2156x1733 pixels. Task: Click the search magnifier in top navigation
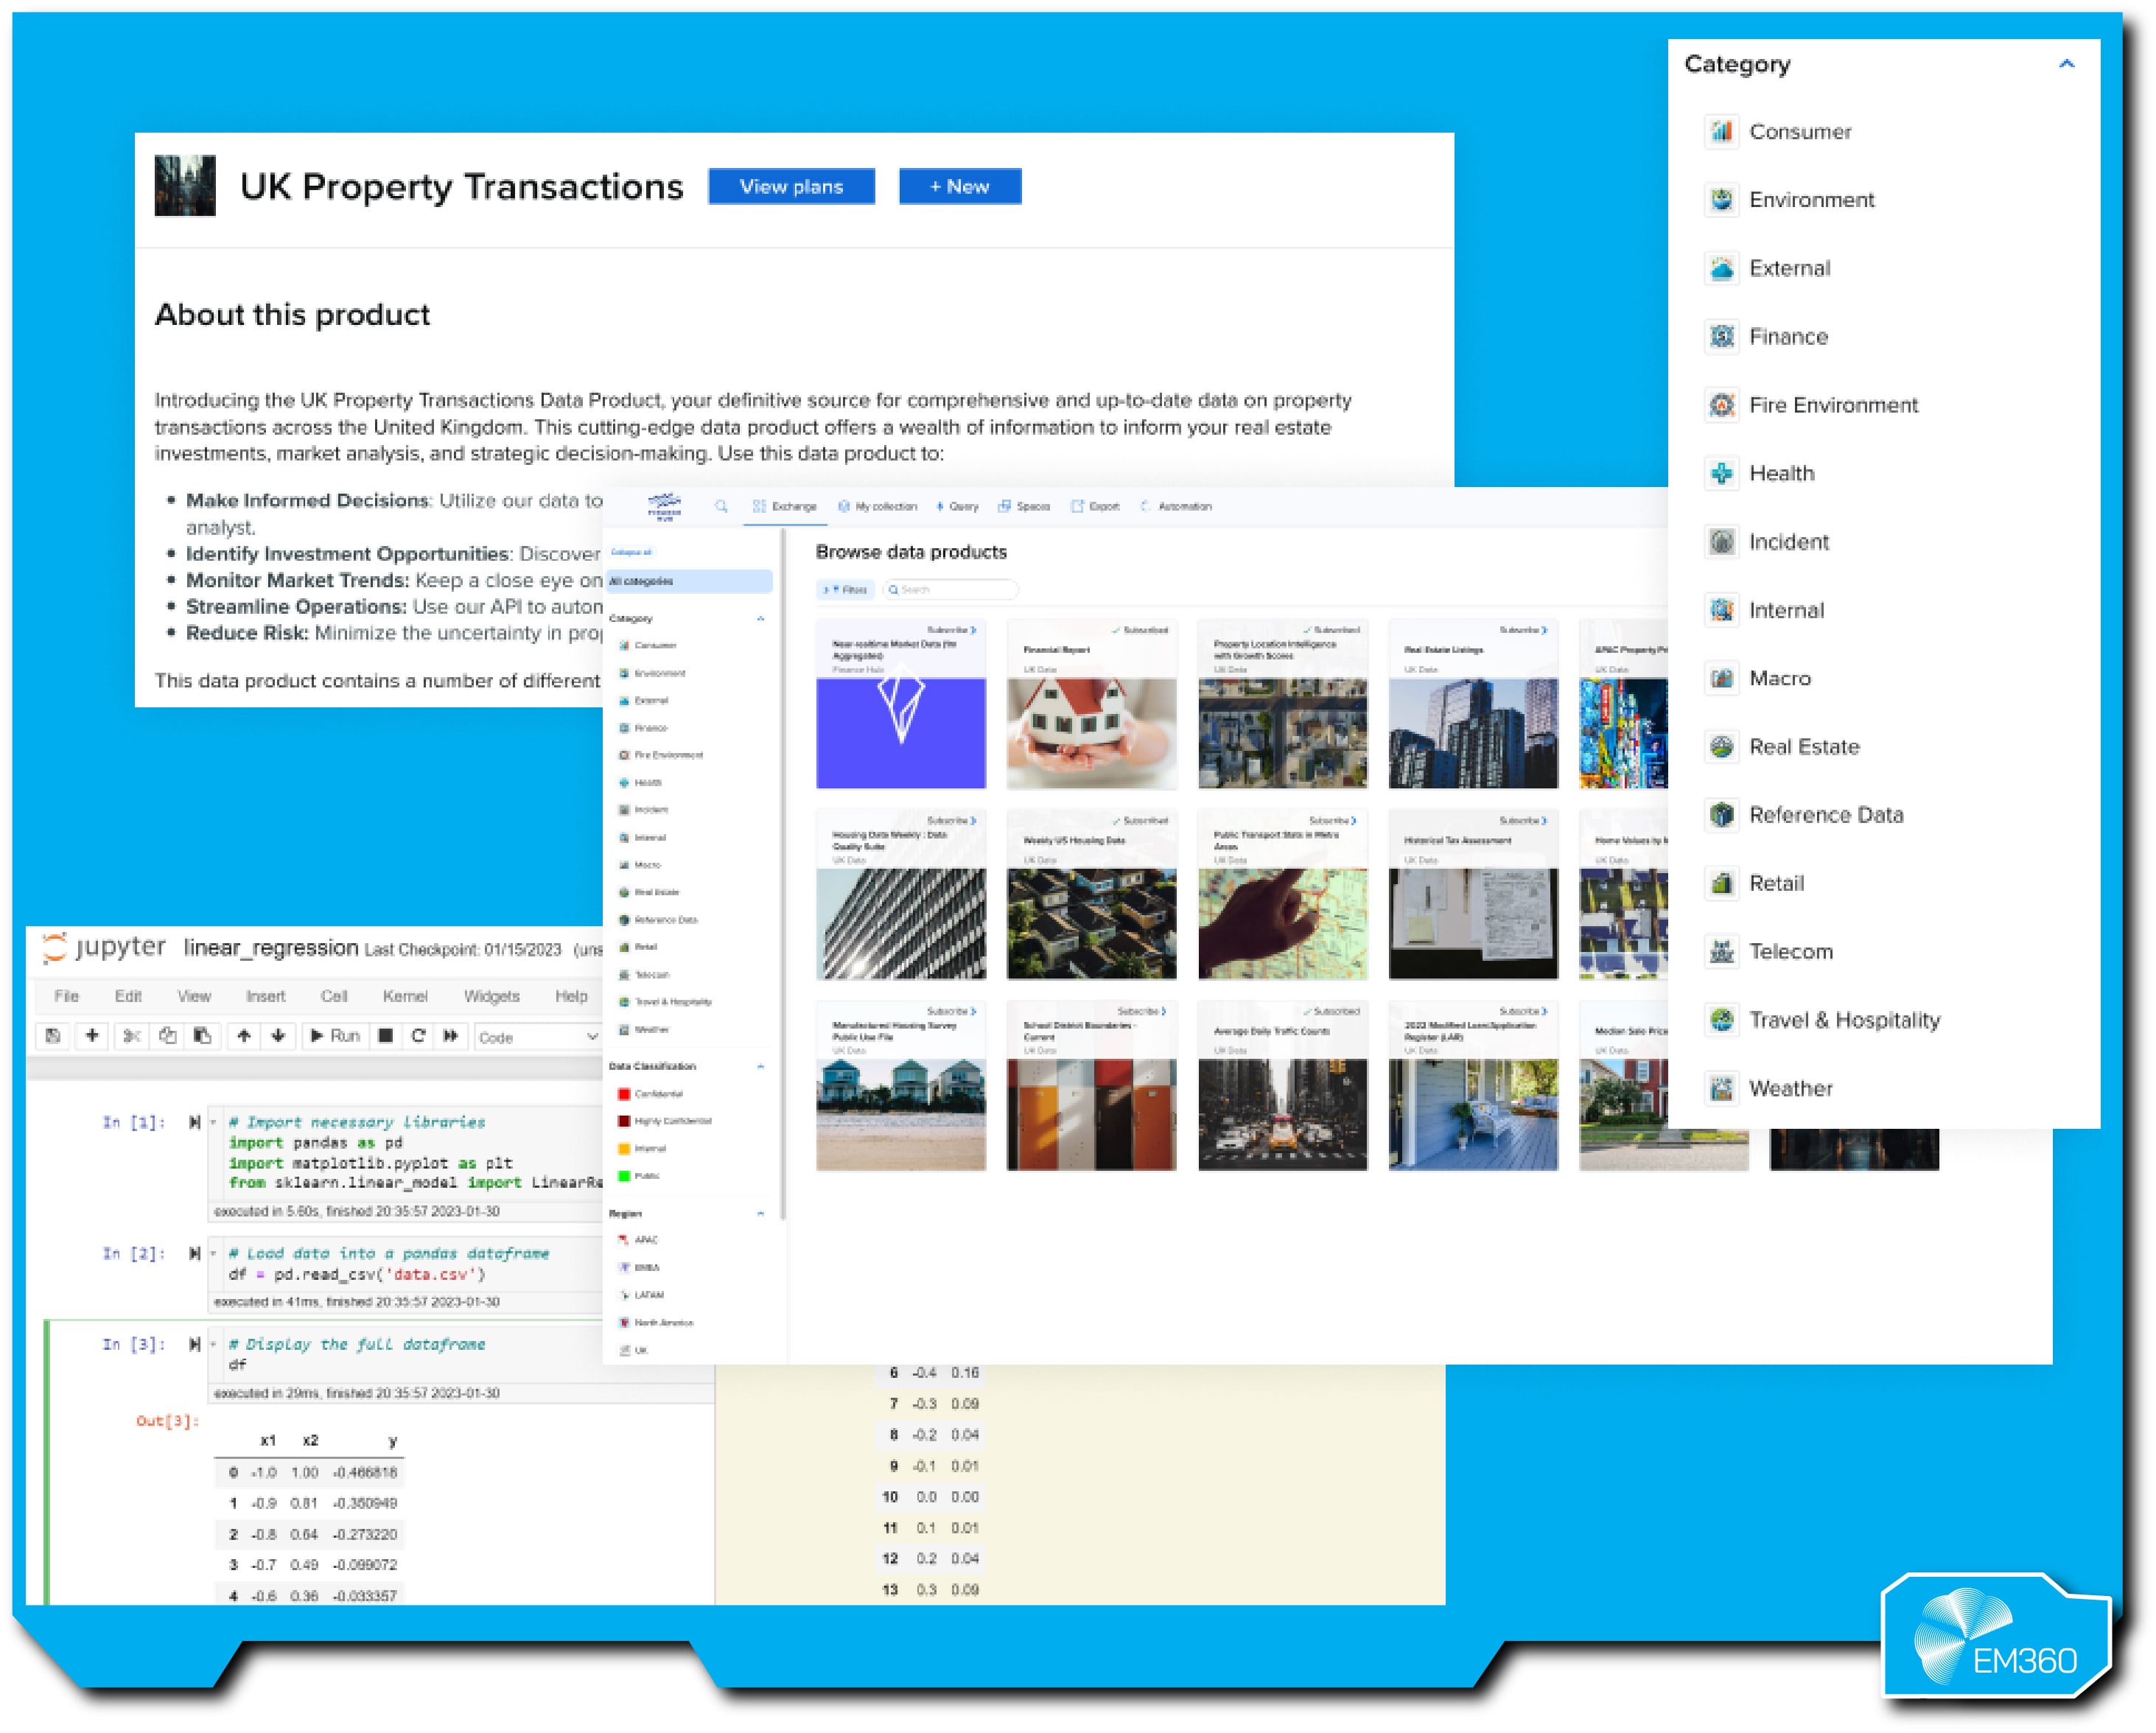click(x=721, y=506)
